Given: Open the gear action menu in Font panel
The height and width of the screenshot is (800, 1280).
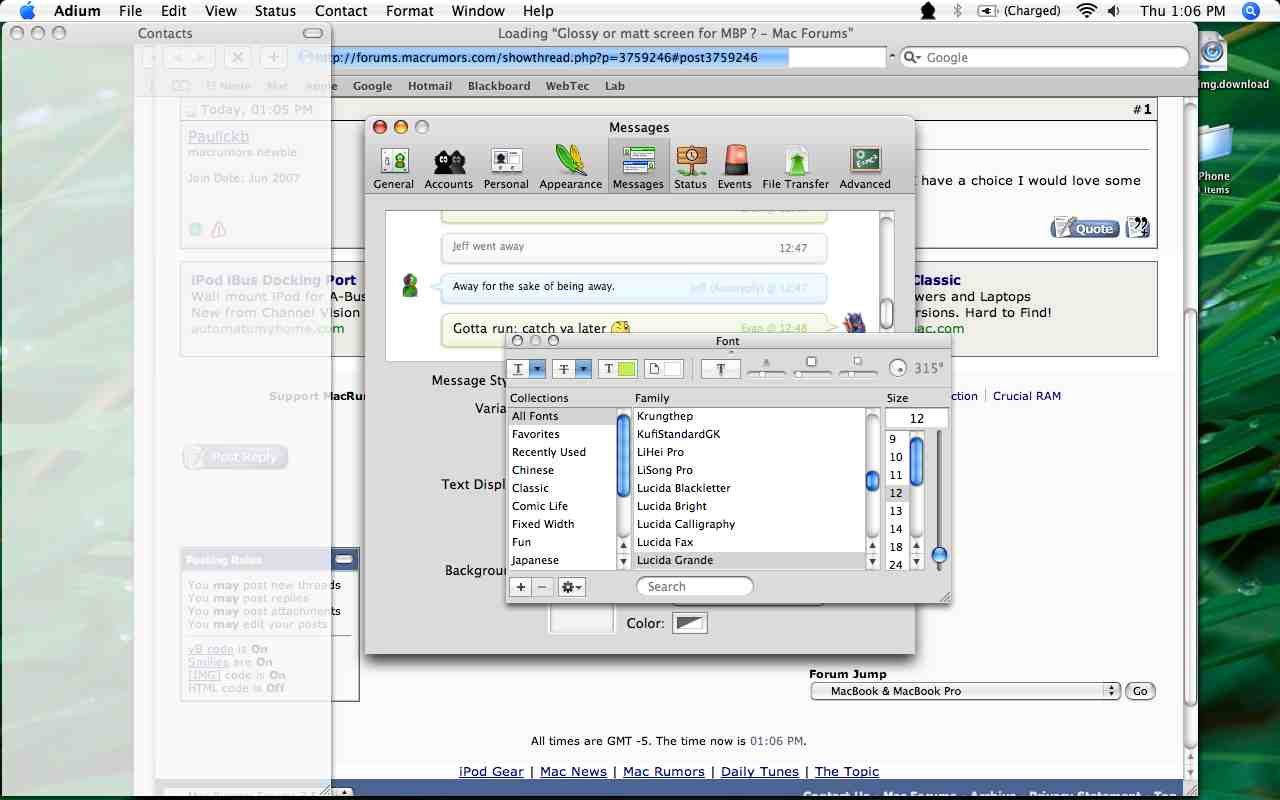Looking at the screenshot, I should pyautogui.click(x=572, y=587).
